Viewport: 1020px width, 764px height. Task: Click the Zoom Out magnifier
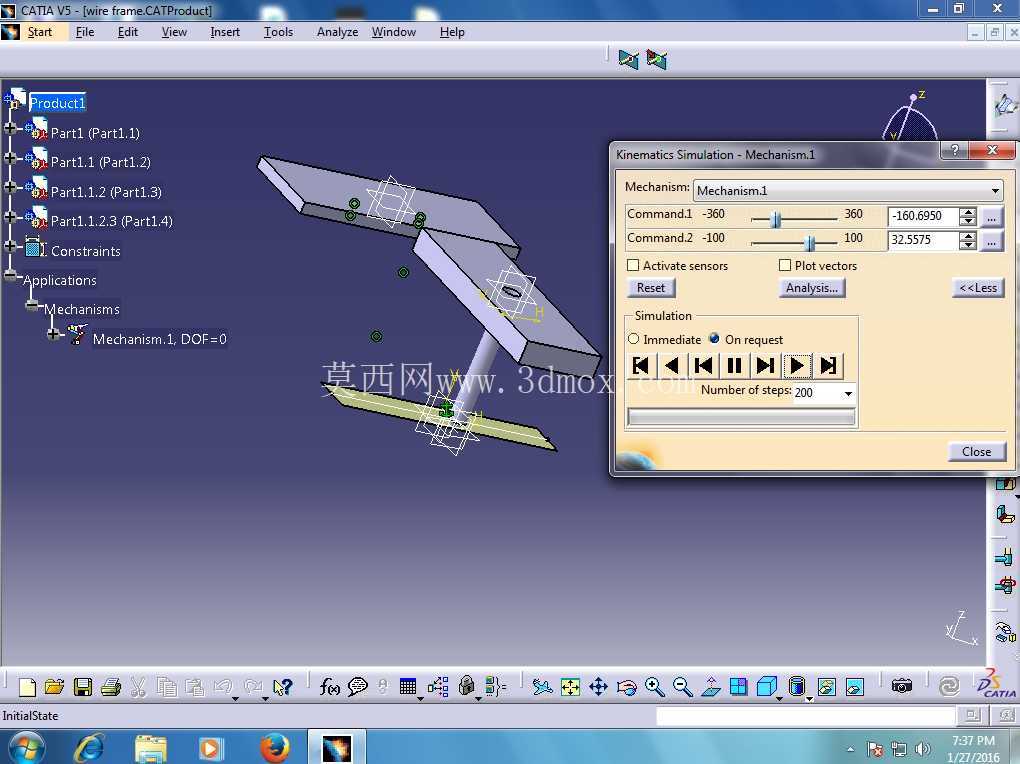682,687
